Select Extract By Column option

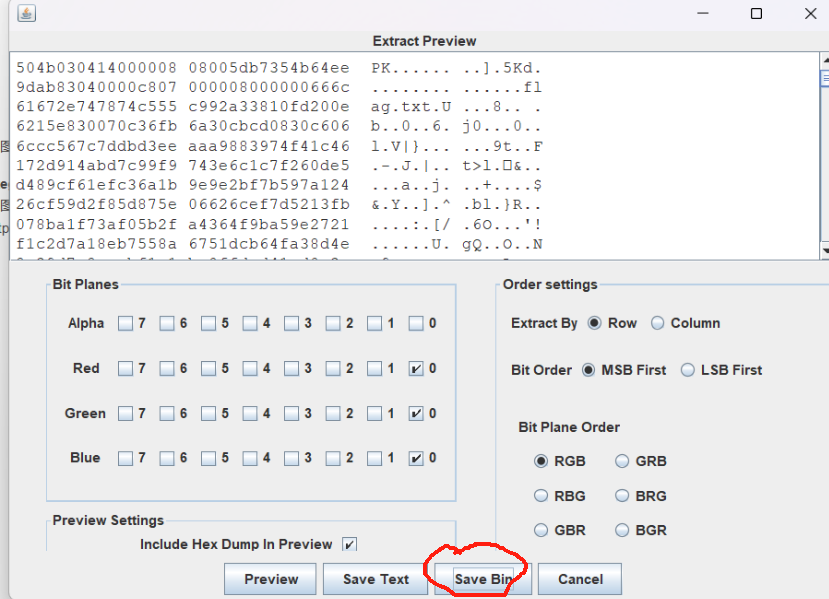click(x=658, y=323)
